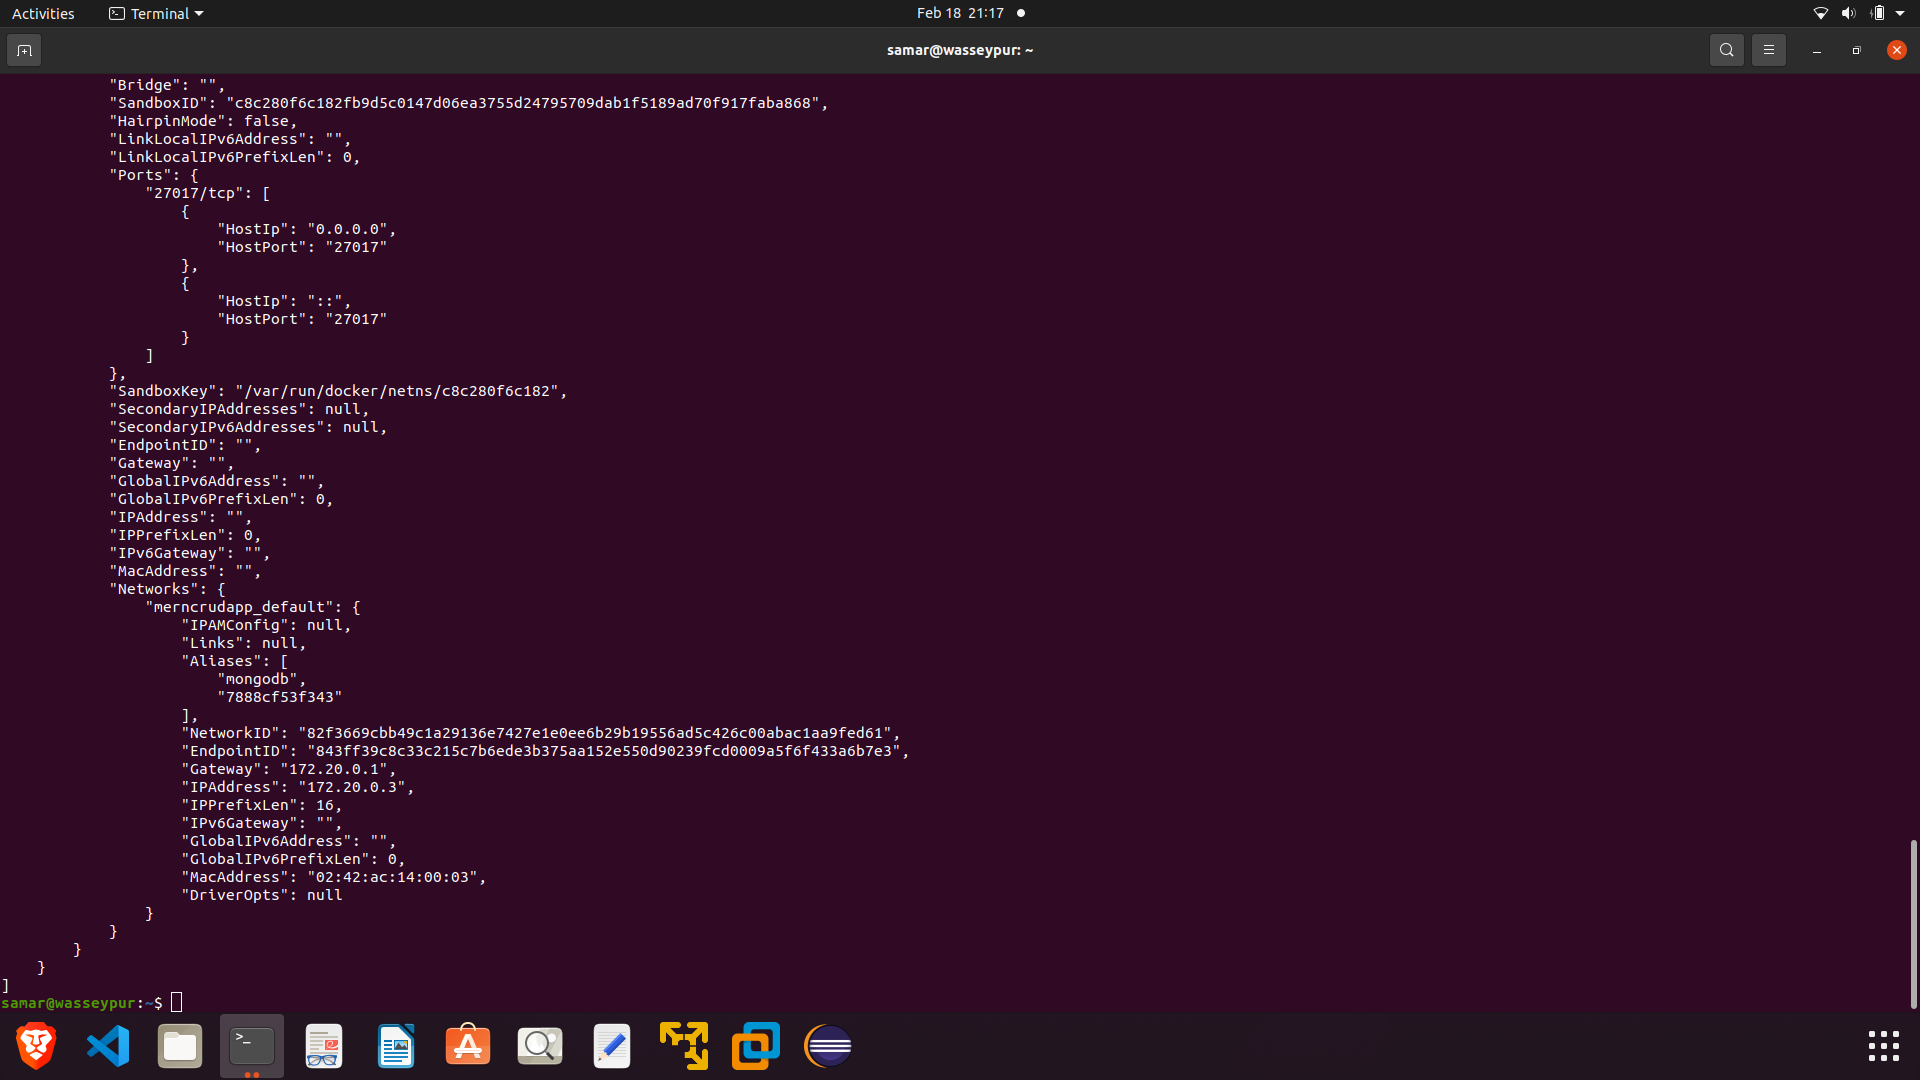
Task: Open the clock and calendar panel
Action: 960,13
